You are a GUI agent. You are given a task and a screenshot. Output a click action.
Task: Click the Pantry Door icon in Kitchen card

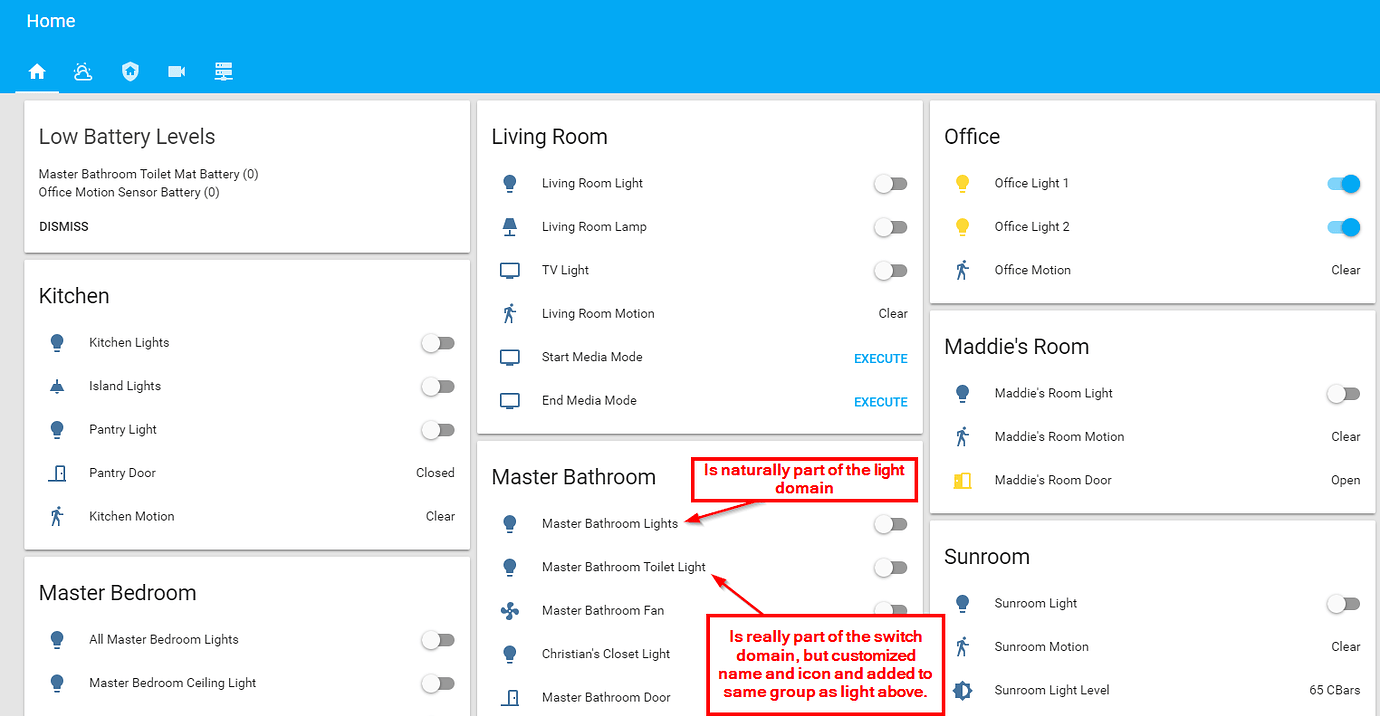coord(57,472)
